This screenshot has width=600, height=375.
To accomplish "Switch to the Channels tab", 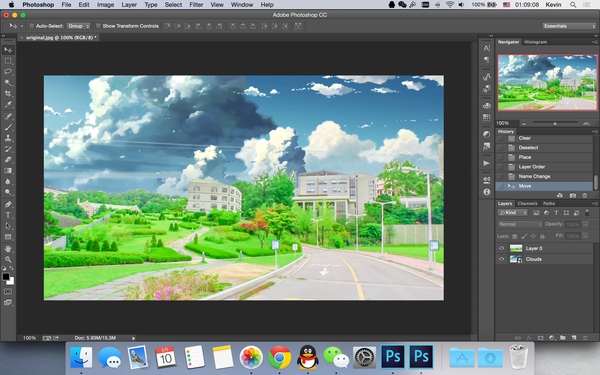I will [x=527, y=204].
